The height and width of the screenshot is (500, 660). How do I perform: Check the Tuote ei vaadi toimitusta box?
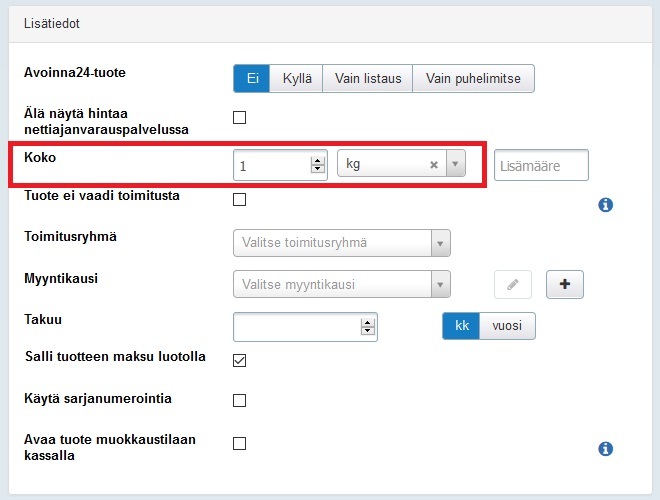pyautogui.click(x=239, y=199)
